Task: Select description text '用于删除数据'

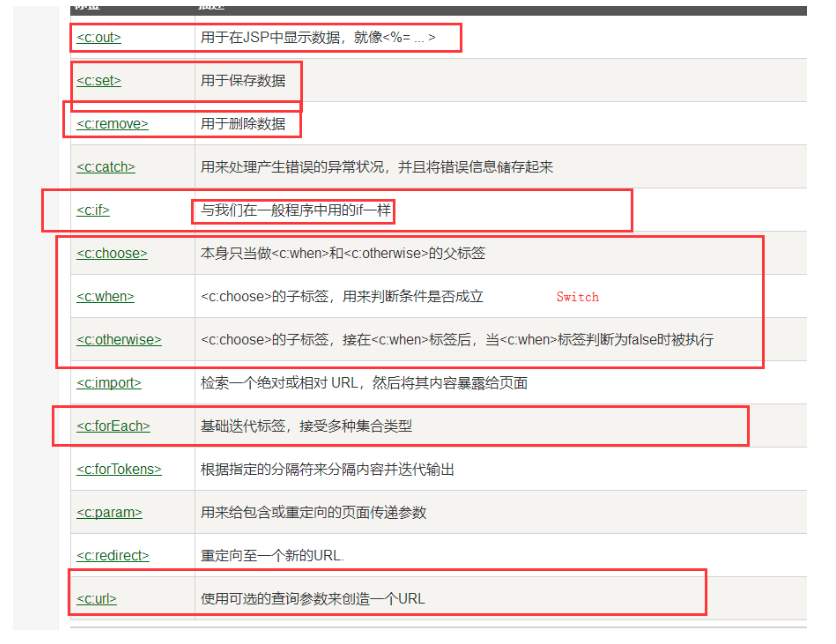Action: click(x=243, y=124)
